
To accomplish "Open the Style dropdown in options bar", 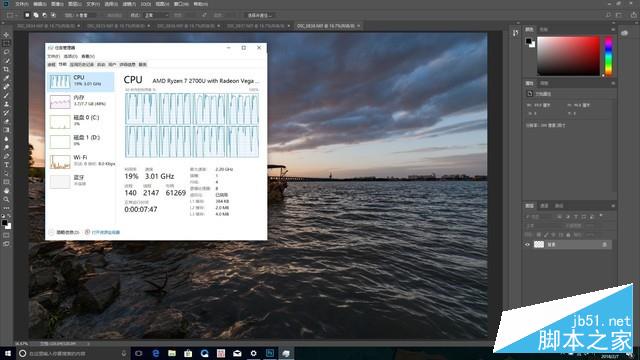I will pos(156,15).
